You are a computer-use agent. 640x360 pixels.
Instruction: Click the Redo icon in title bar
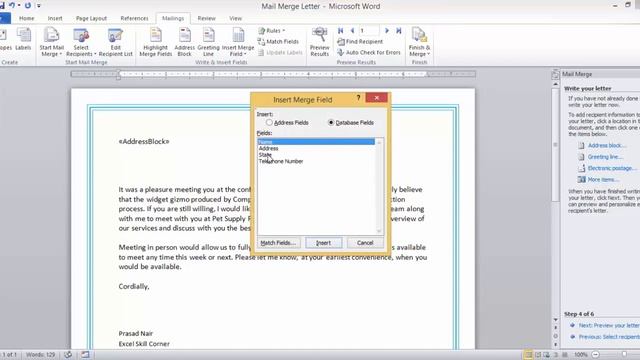(x=28, y=6)
